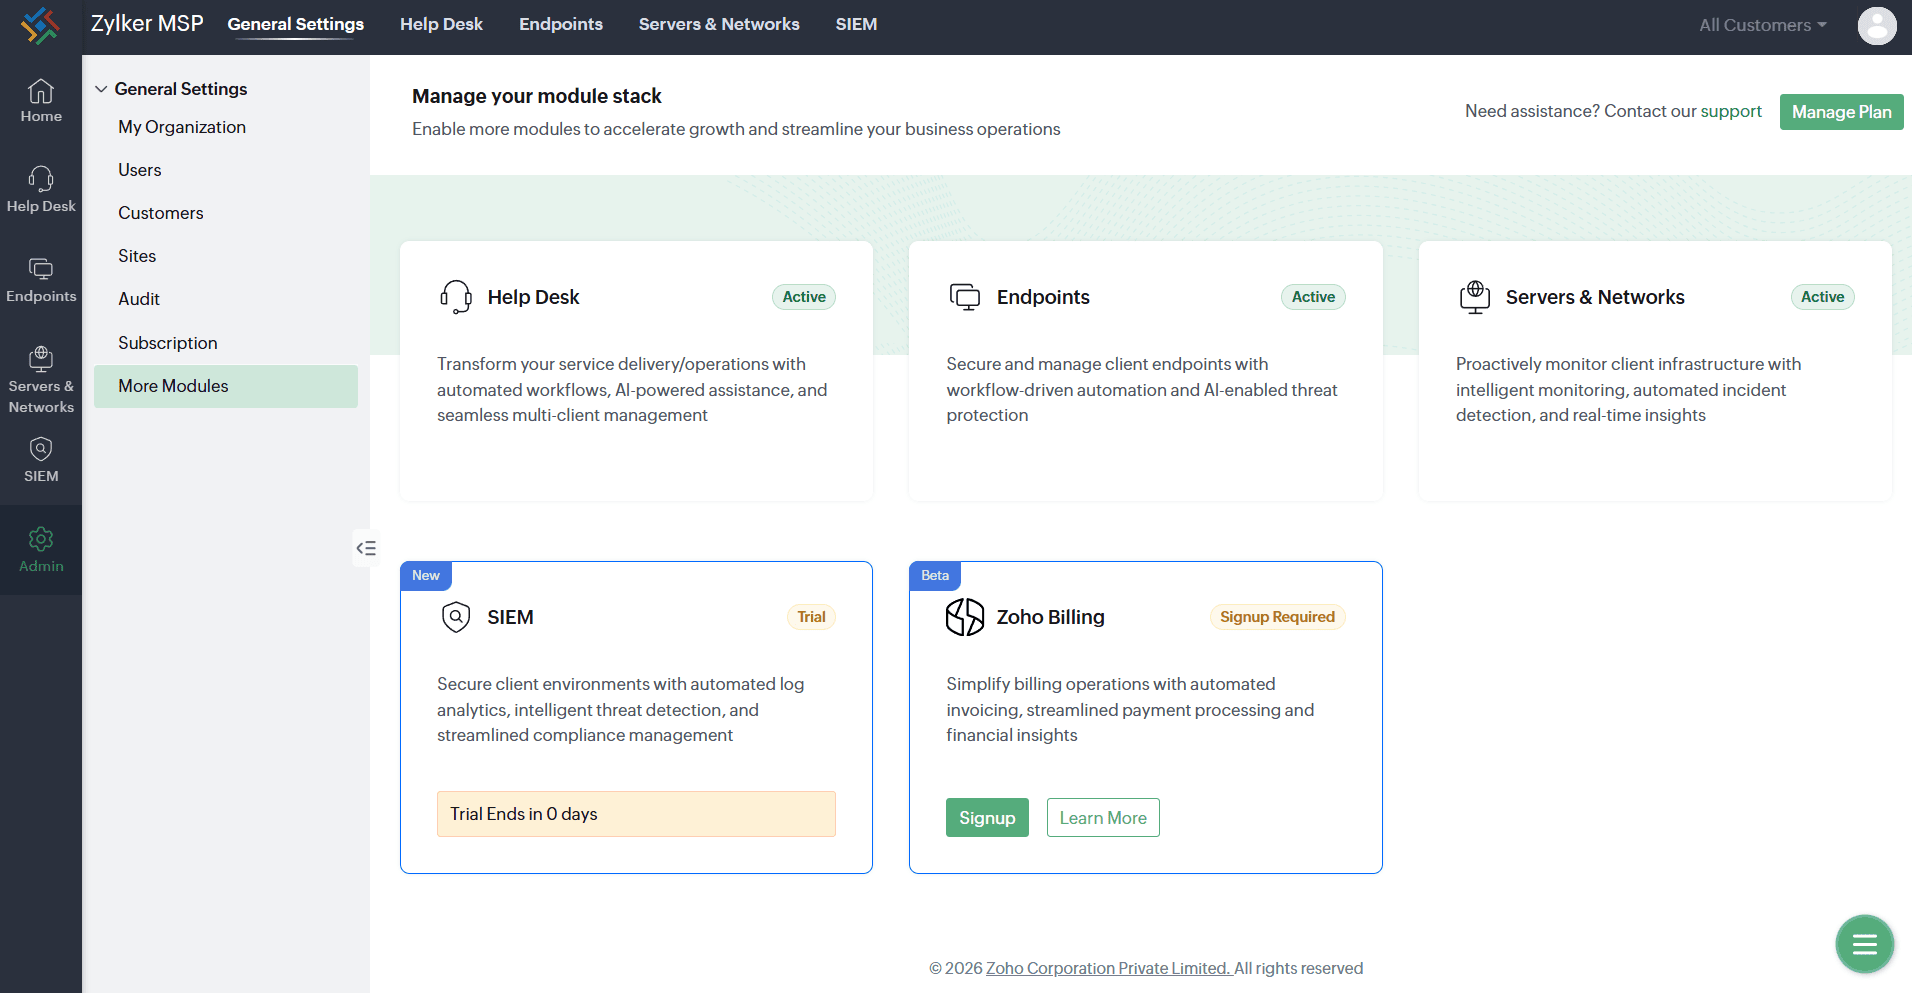Click the Endpoints card monitor icon
The height and width of the screenshot is (993, 1912).
tap(965, 297)
